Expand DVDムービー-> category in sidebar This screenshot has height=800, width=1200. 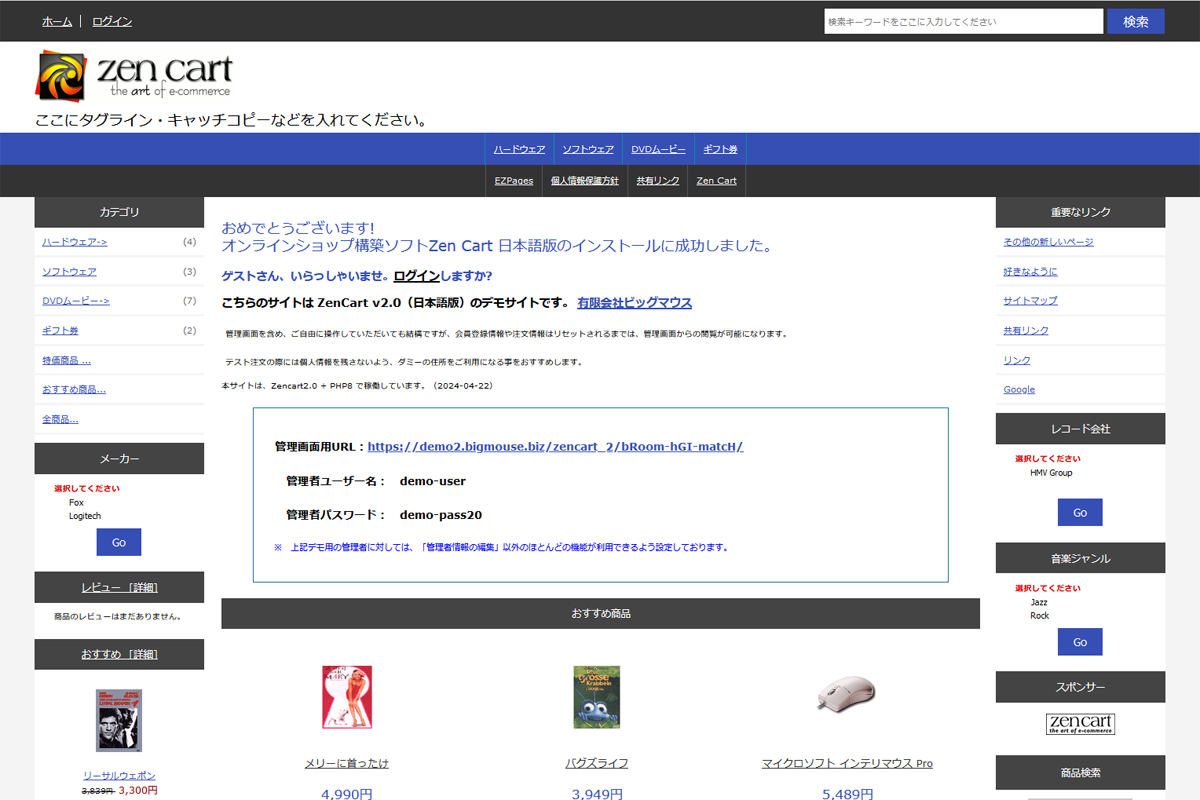(76, 301)
